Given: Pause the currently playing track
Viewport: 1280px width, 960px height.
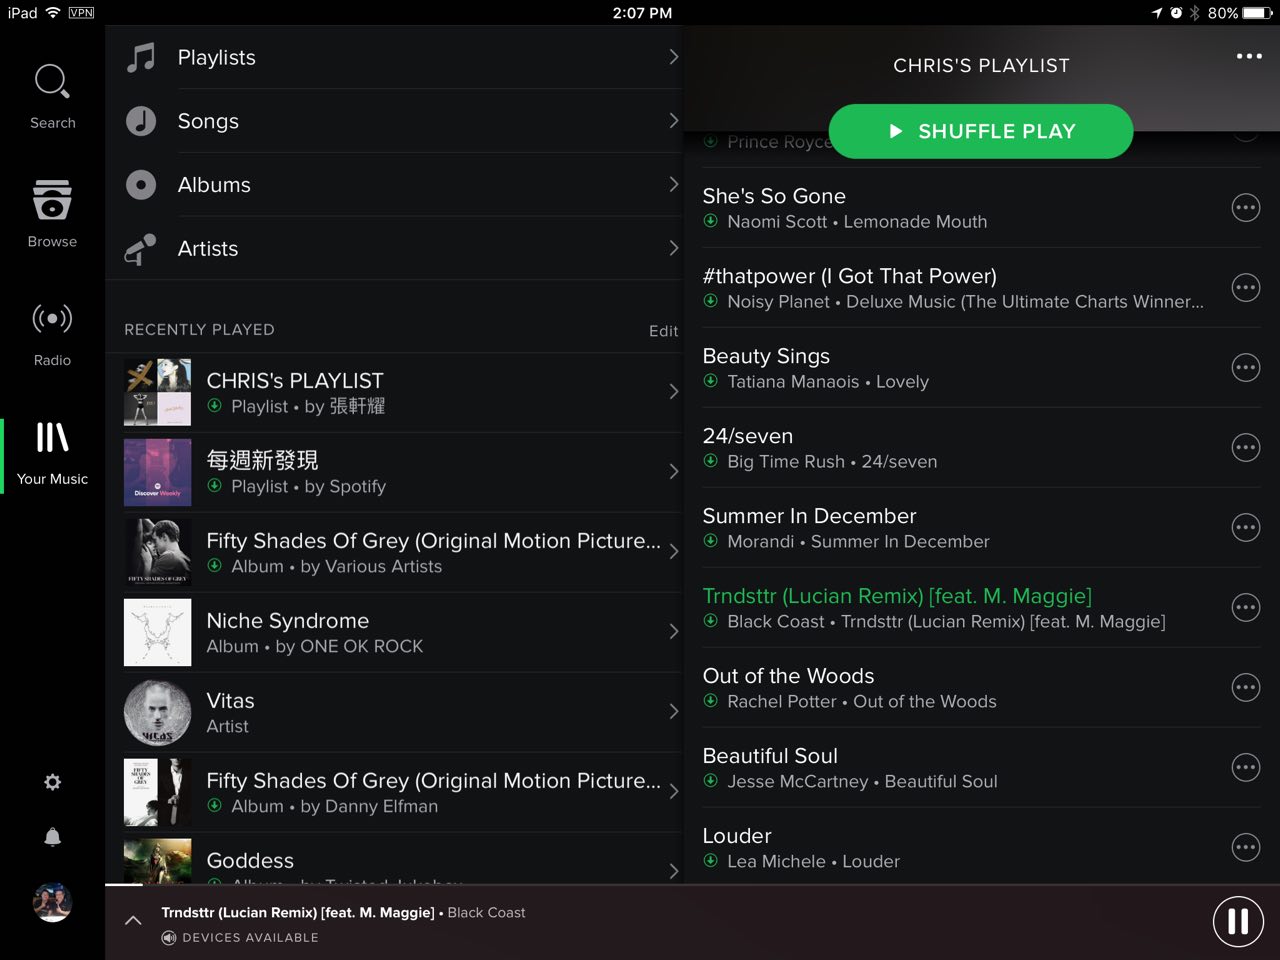Looking at the screenshot, I should (1238, 921).
